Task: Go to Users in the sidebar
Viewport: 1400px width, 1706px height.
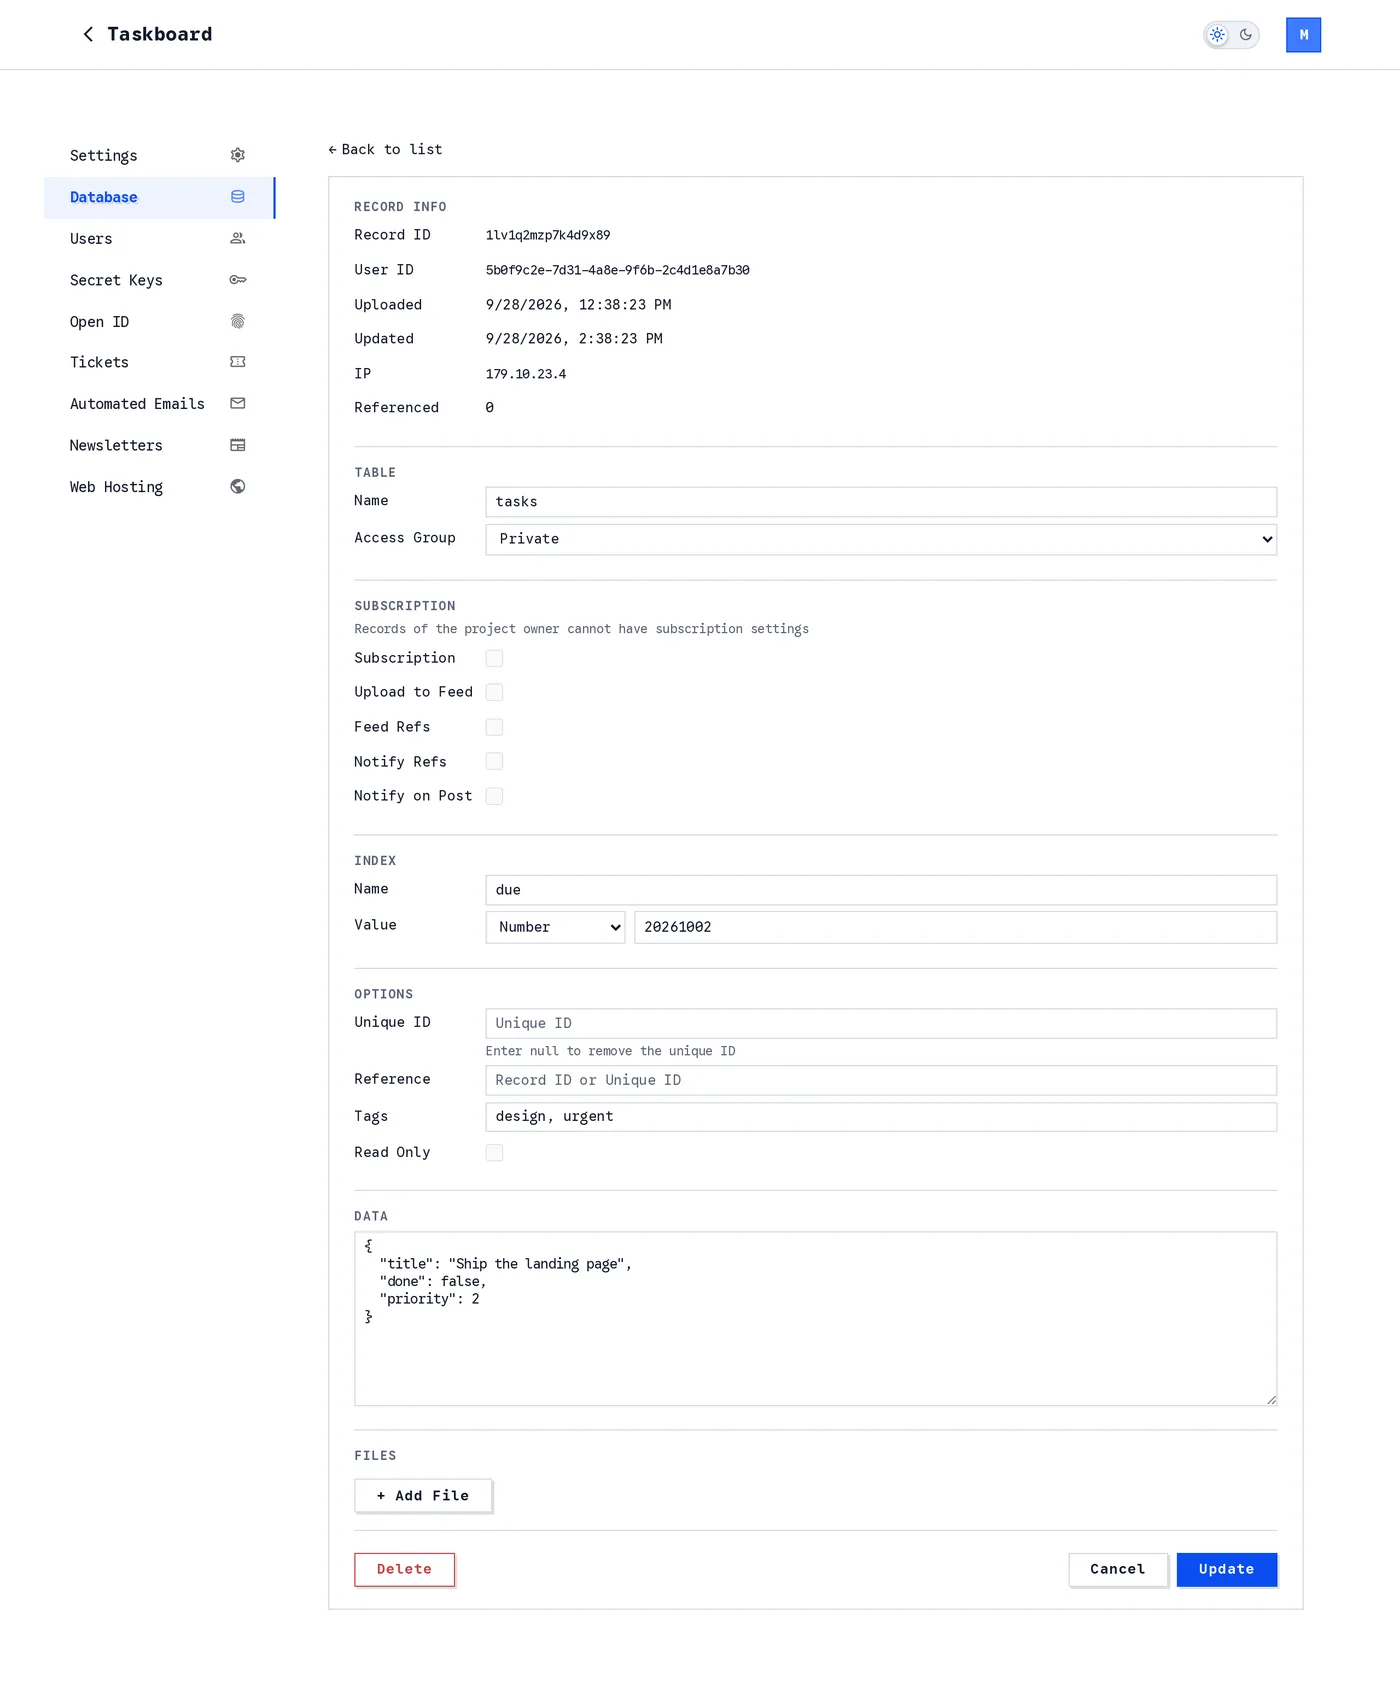Action: (x=159, y=238)
